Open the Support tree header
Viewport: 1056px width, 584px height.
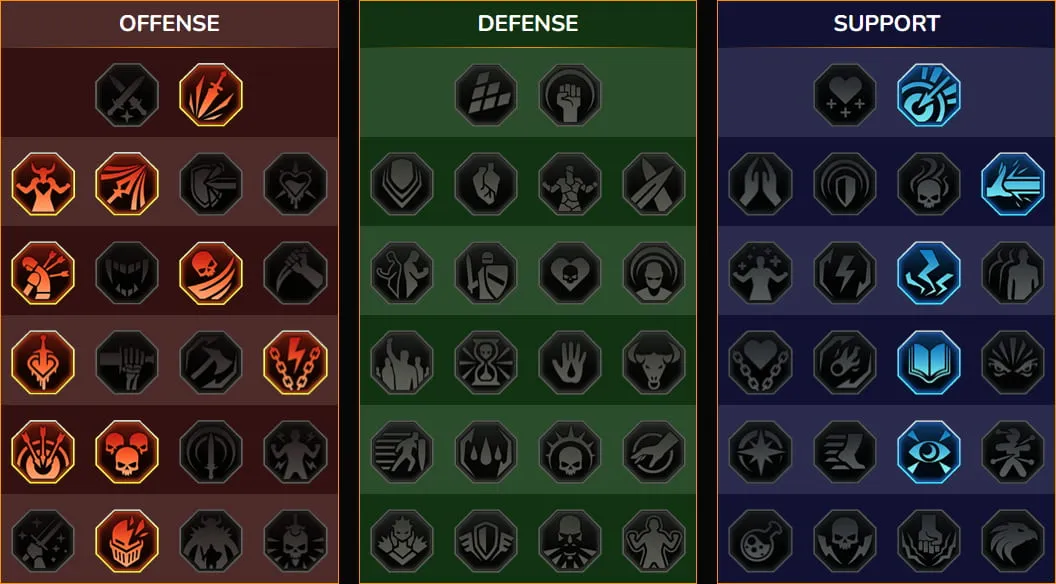click(x=886, y=24)
